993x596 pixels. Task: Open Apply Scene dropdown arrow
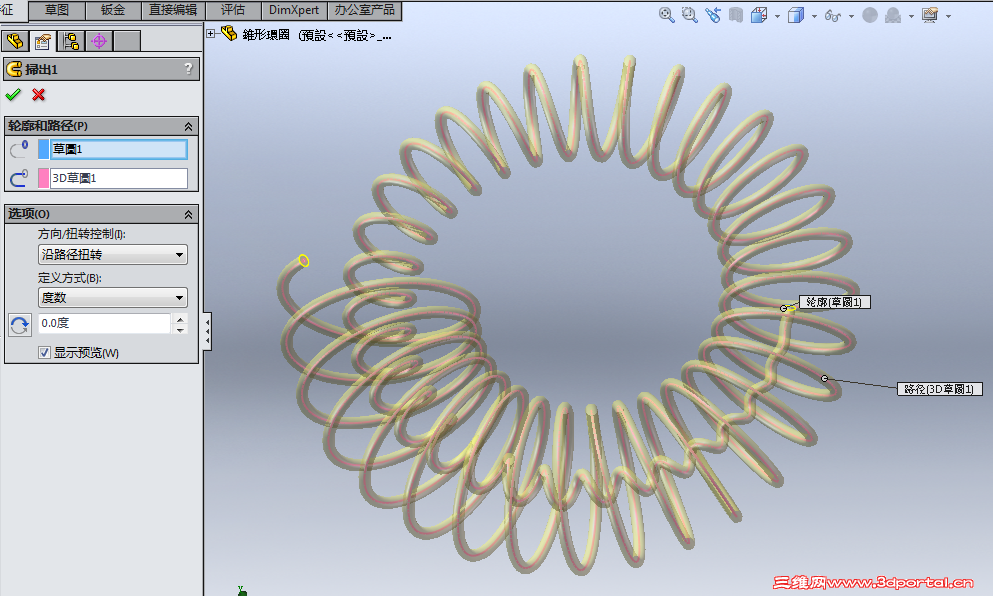pos(911,16)
